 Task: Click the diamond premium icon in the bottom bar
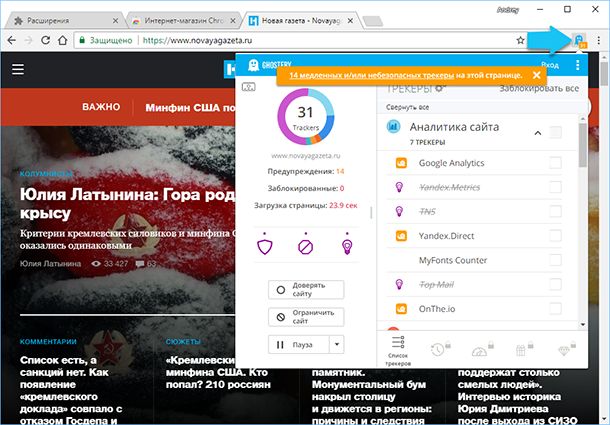coord(565,349)
